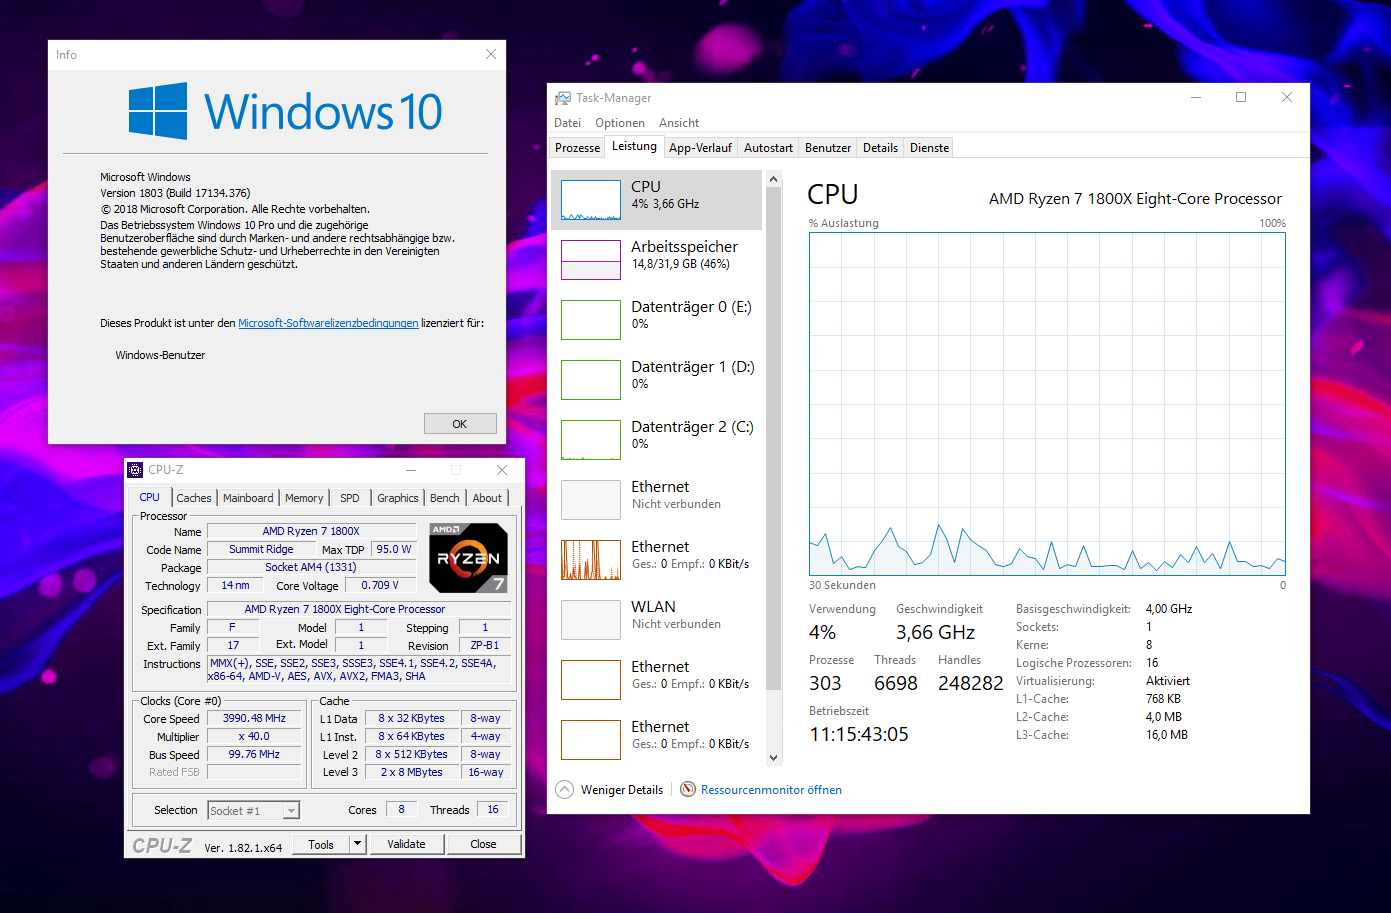The width and height of the screenshot is (1391, 913).
Task: Open the Datei menu in Task-Manager
Action: click(567, 123)
